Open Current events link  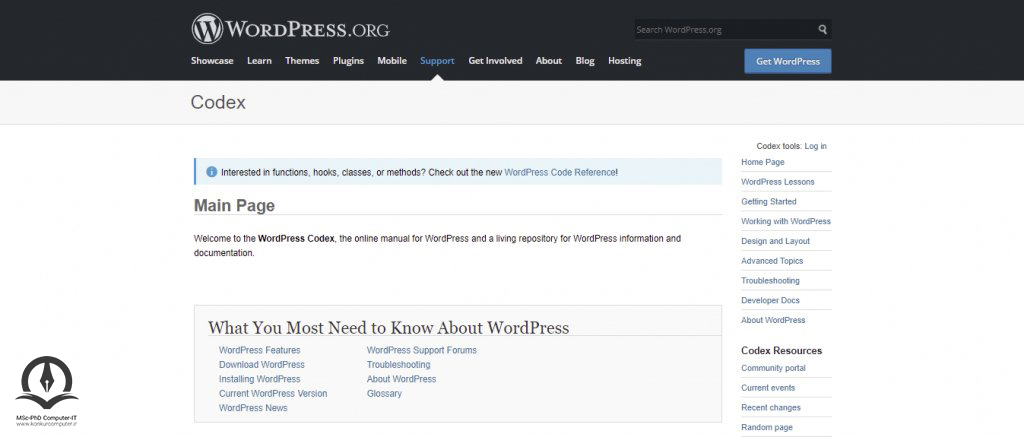click(x=768, y=388)
